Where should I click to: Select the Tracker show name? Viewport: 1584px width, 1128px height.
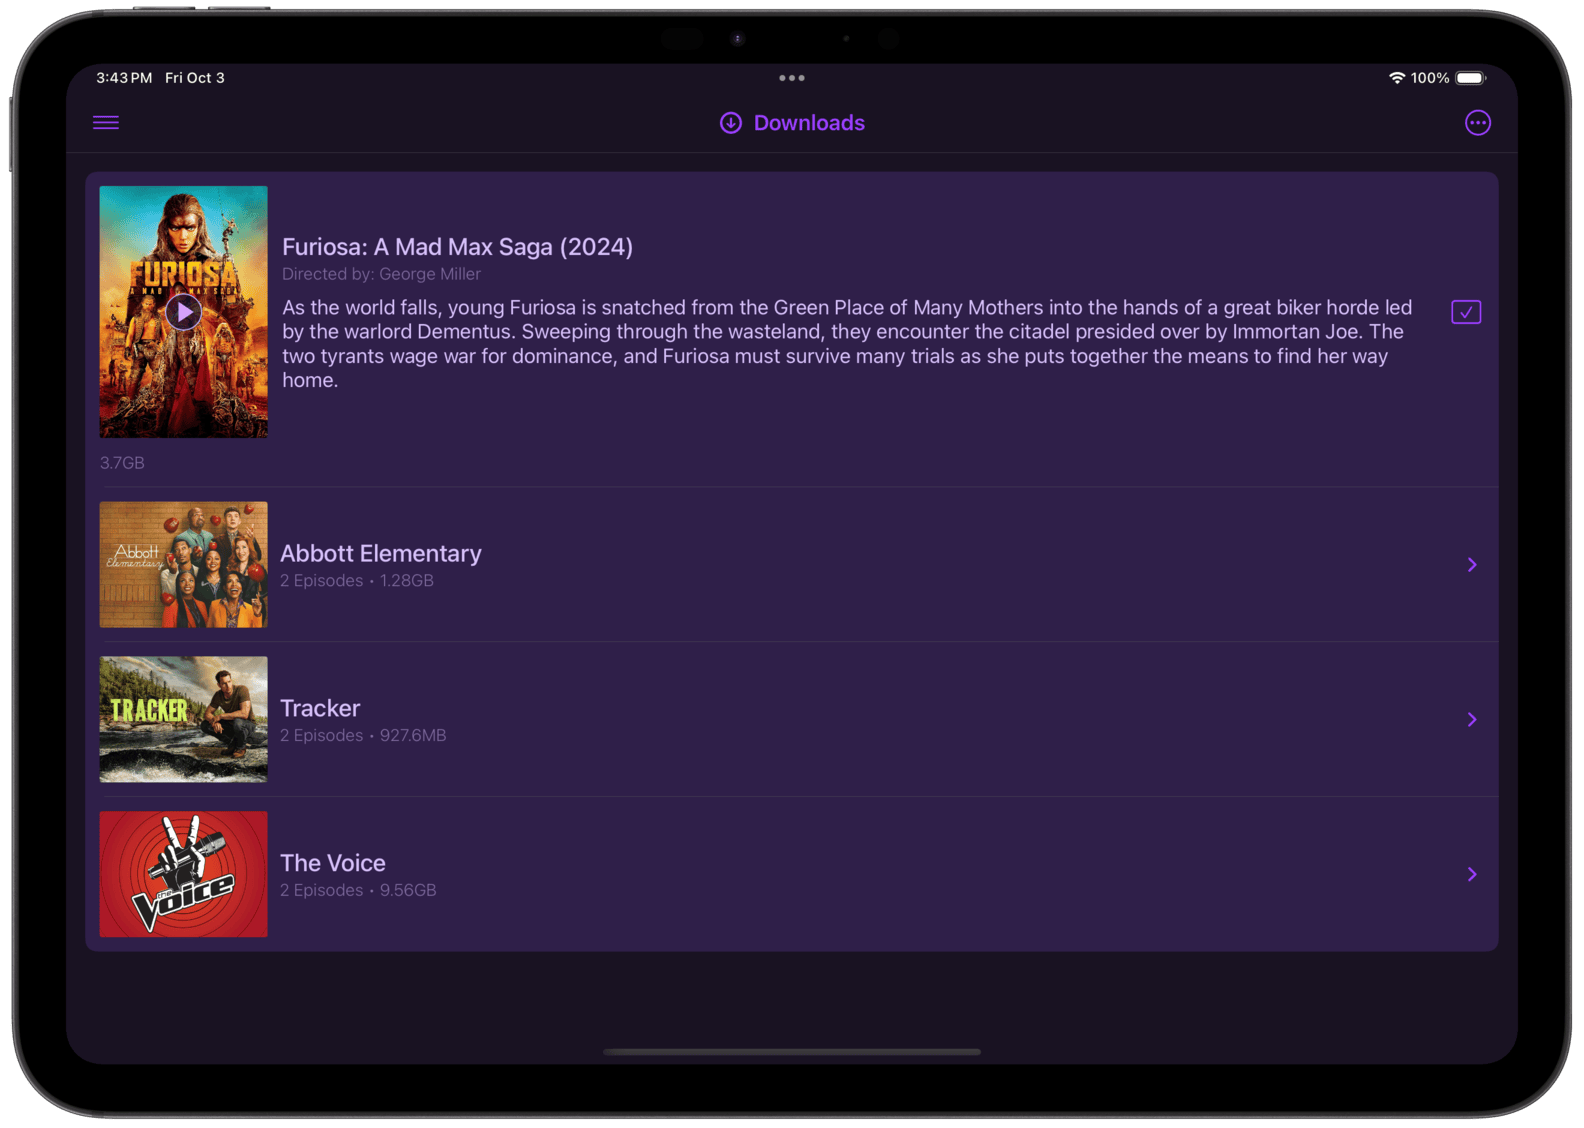tap(320, 708)
